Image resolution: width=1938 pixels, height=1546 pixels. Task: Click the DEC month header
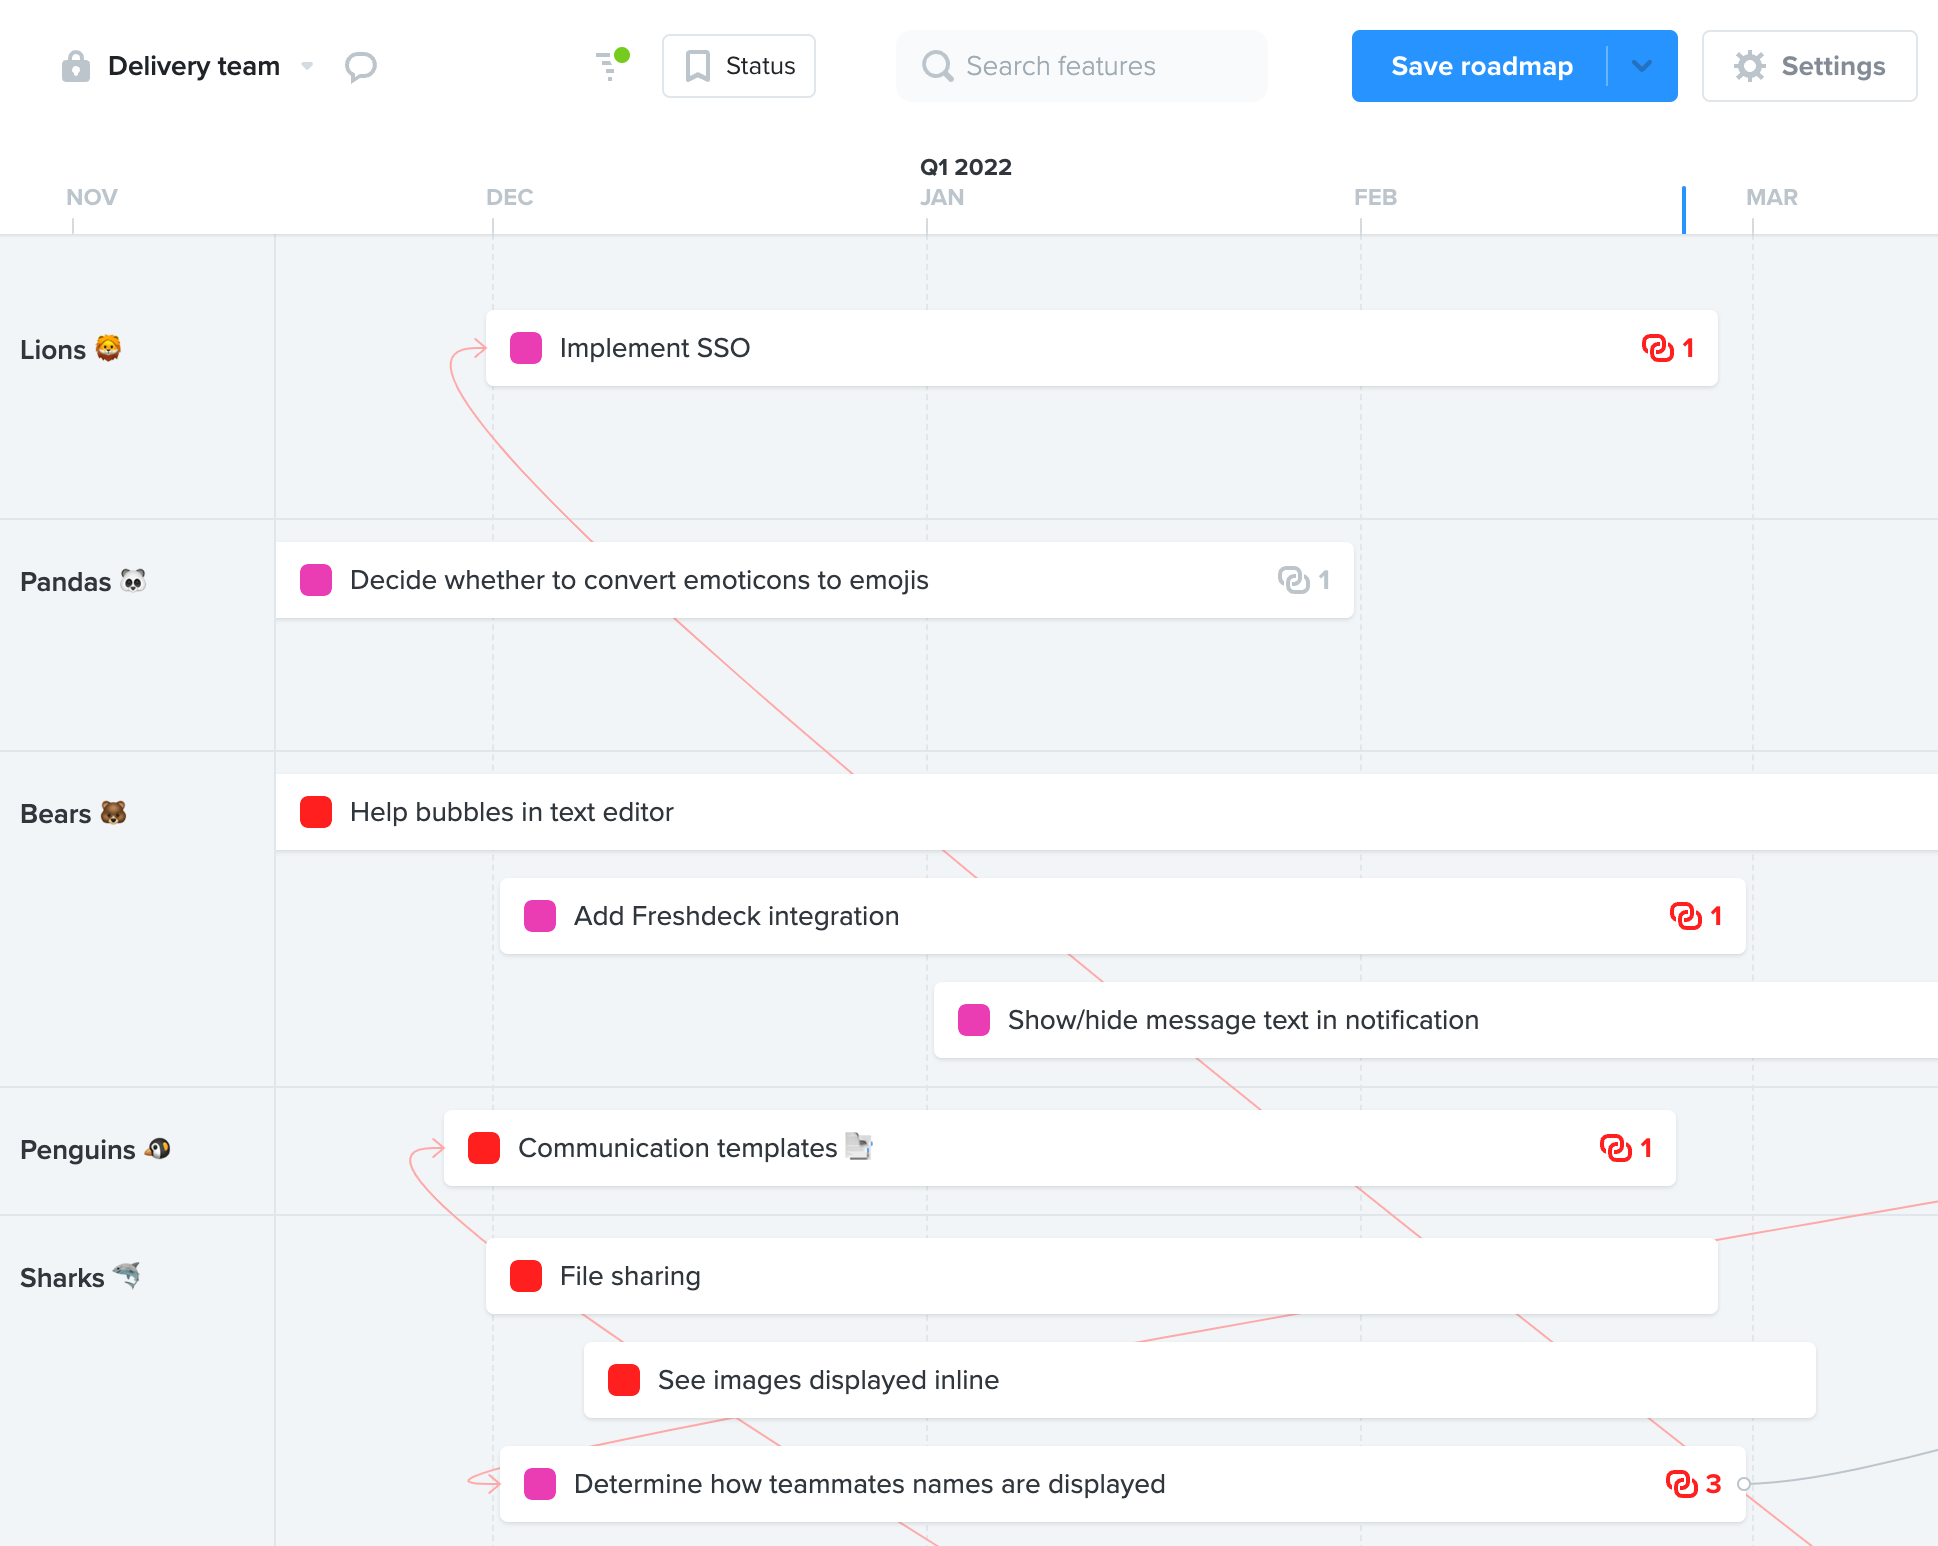(510, 197)
